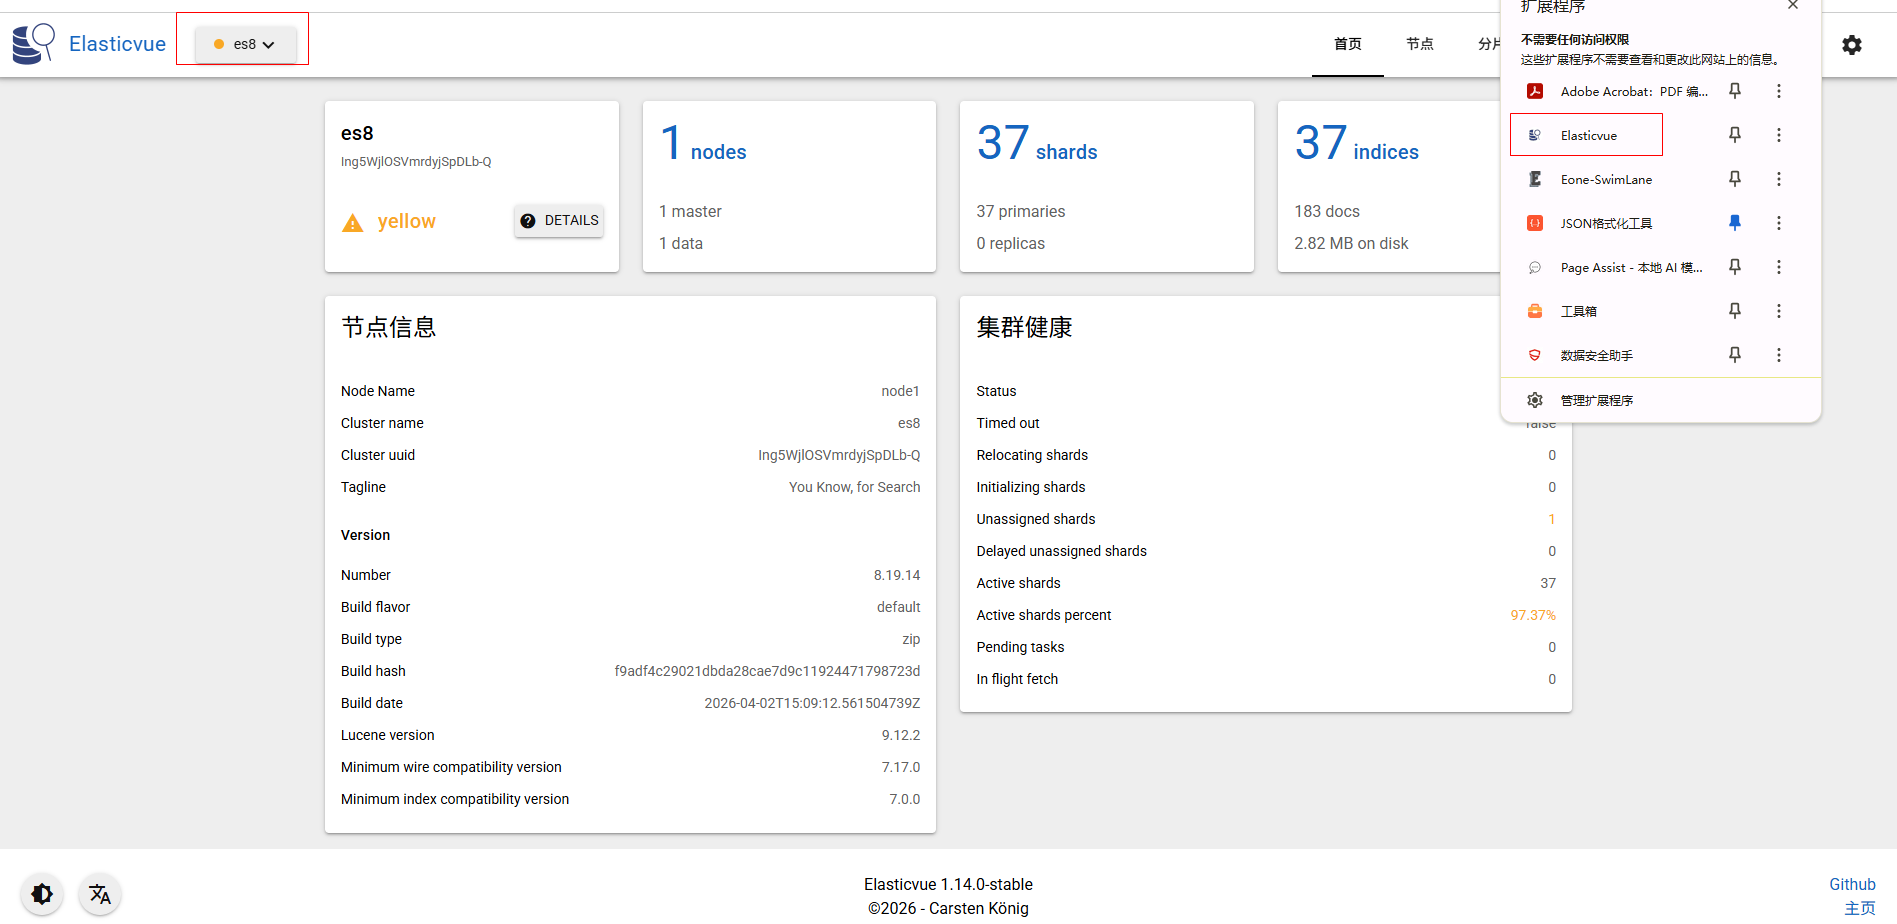
Task: Select the Elasticvue extension entry
Action: pyautogui.click(x=1587, y=135)
